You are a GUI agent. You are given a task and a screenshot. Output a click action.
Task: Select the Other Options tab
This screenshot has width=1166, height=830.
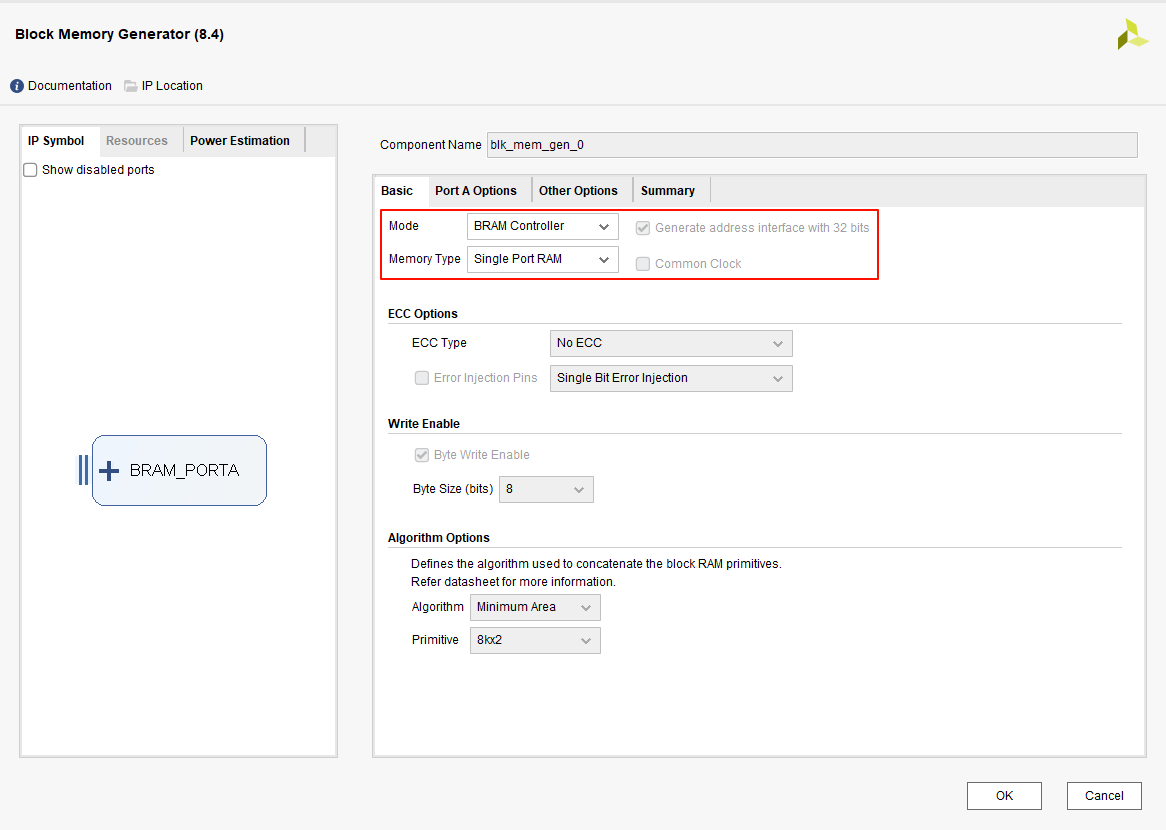tap(579, 190)
